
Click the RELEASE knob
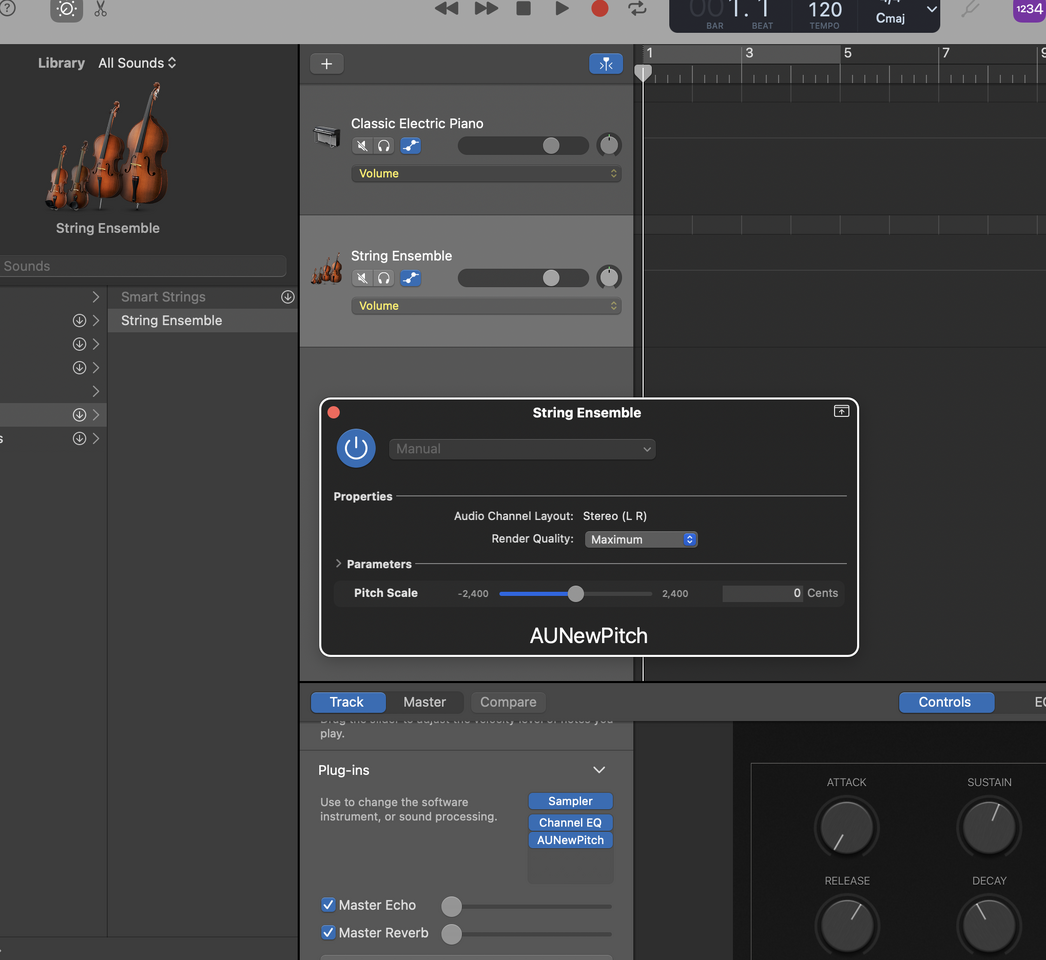click(x=847, y=927)
